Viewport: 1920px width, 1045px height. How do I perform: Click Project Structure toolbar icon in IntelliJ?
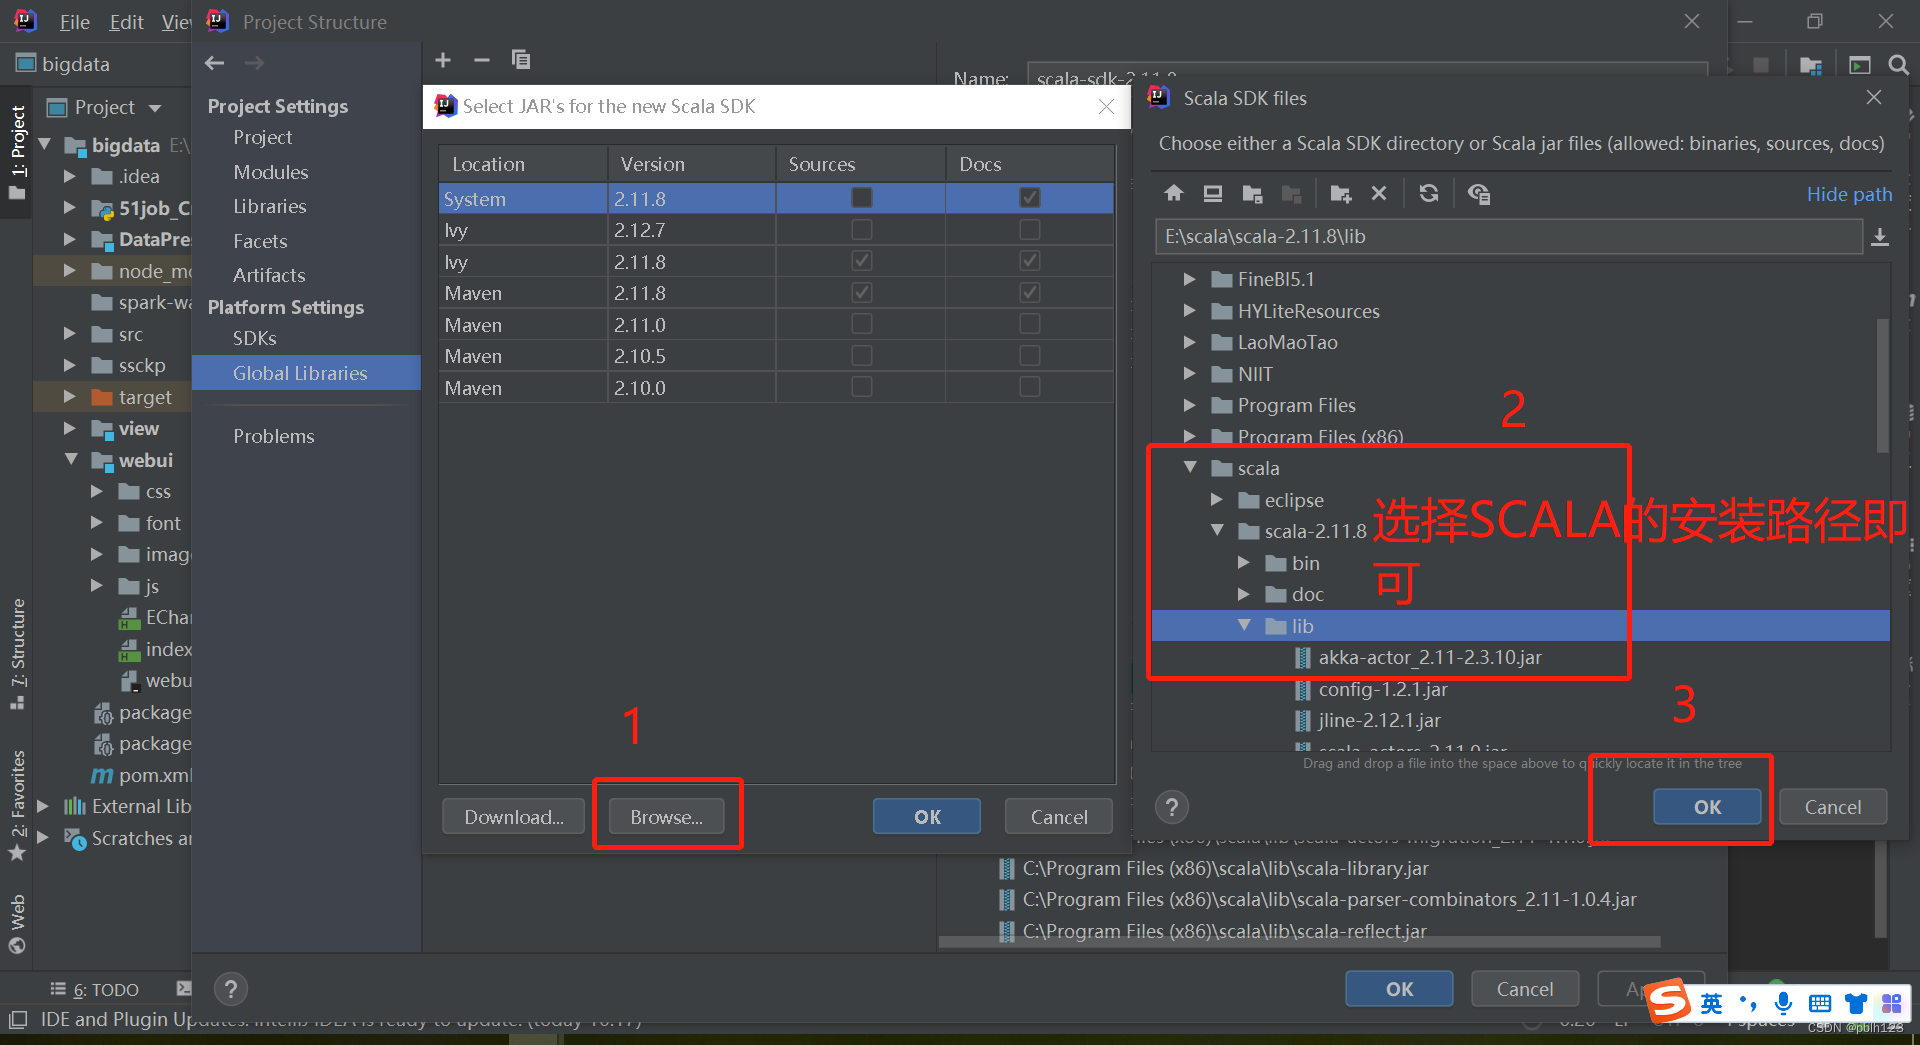1811,65
